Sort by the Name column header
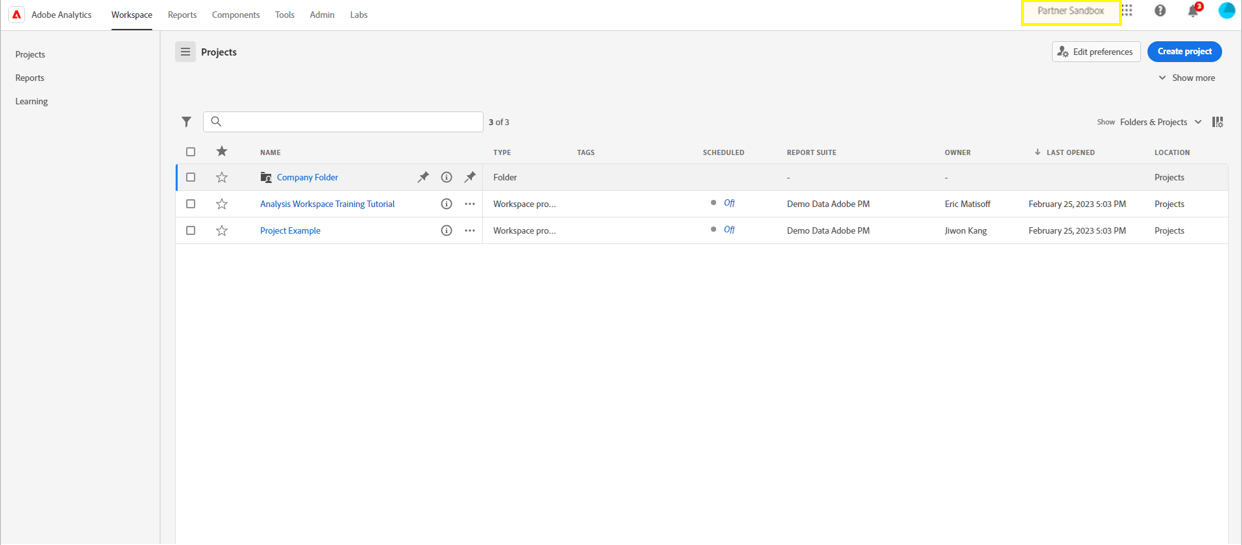The height and width of the screenshot is (545, 1242). click(x=270, y=152)
